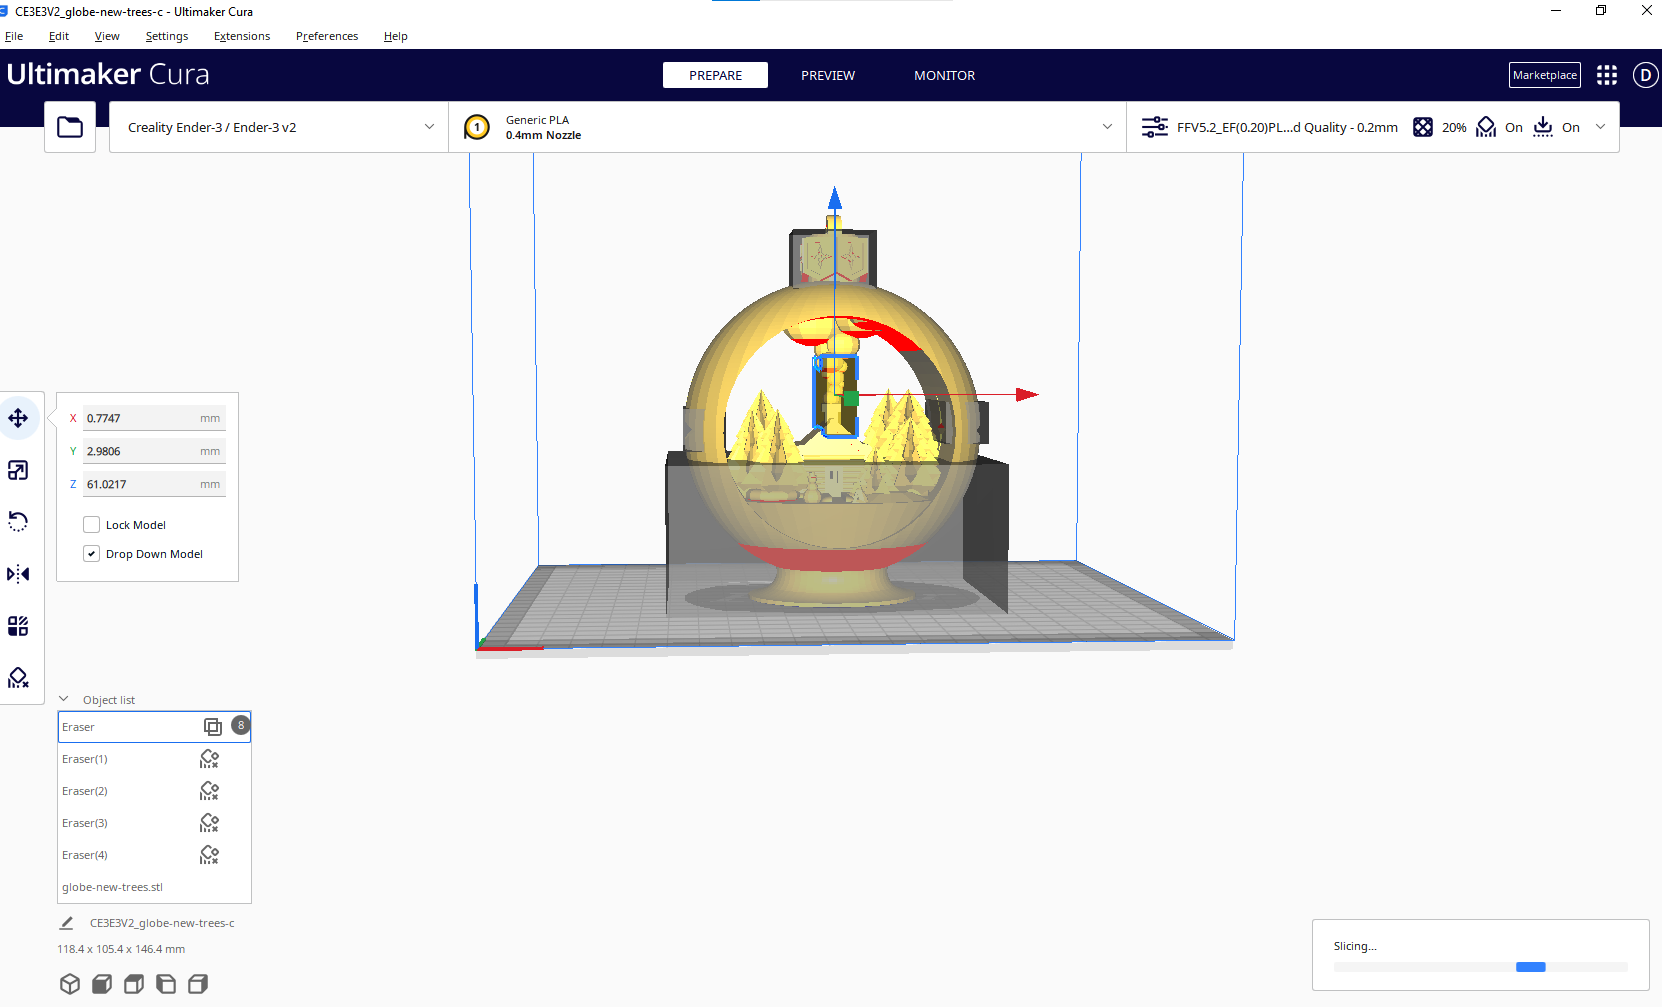The height and width of the screenshot is (1007, 1662).
Task: Click the print settings sliders icon
Action: 1155,127
